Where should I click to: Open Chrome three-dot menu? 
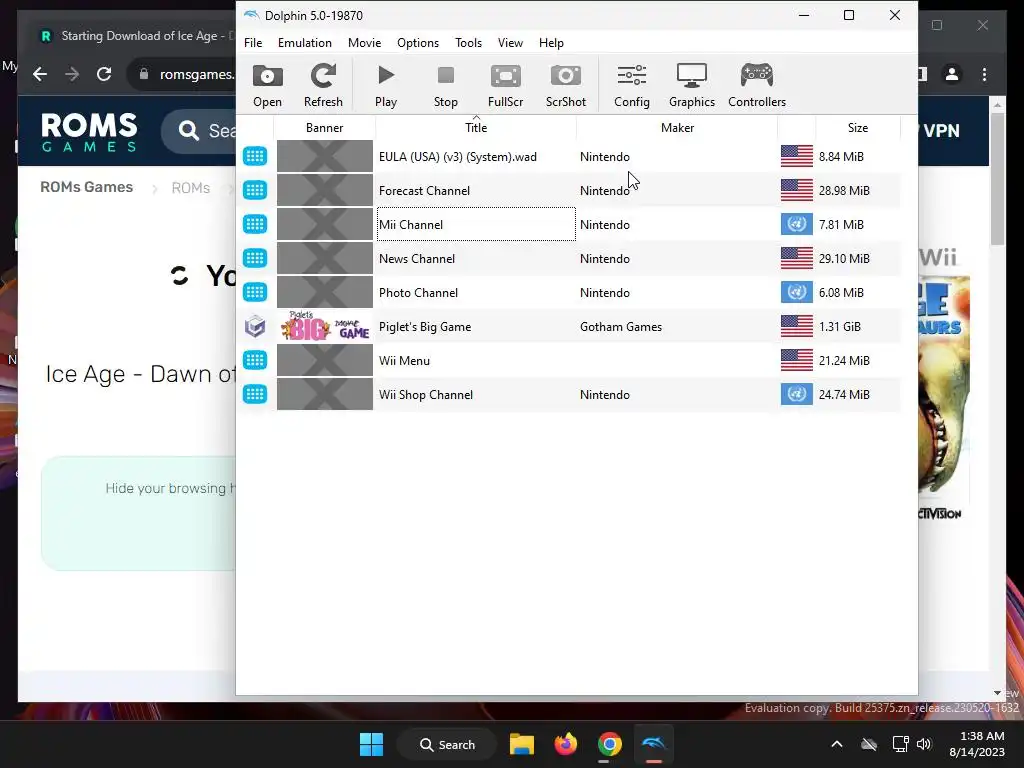coord(984,74)
